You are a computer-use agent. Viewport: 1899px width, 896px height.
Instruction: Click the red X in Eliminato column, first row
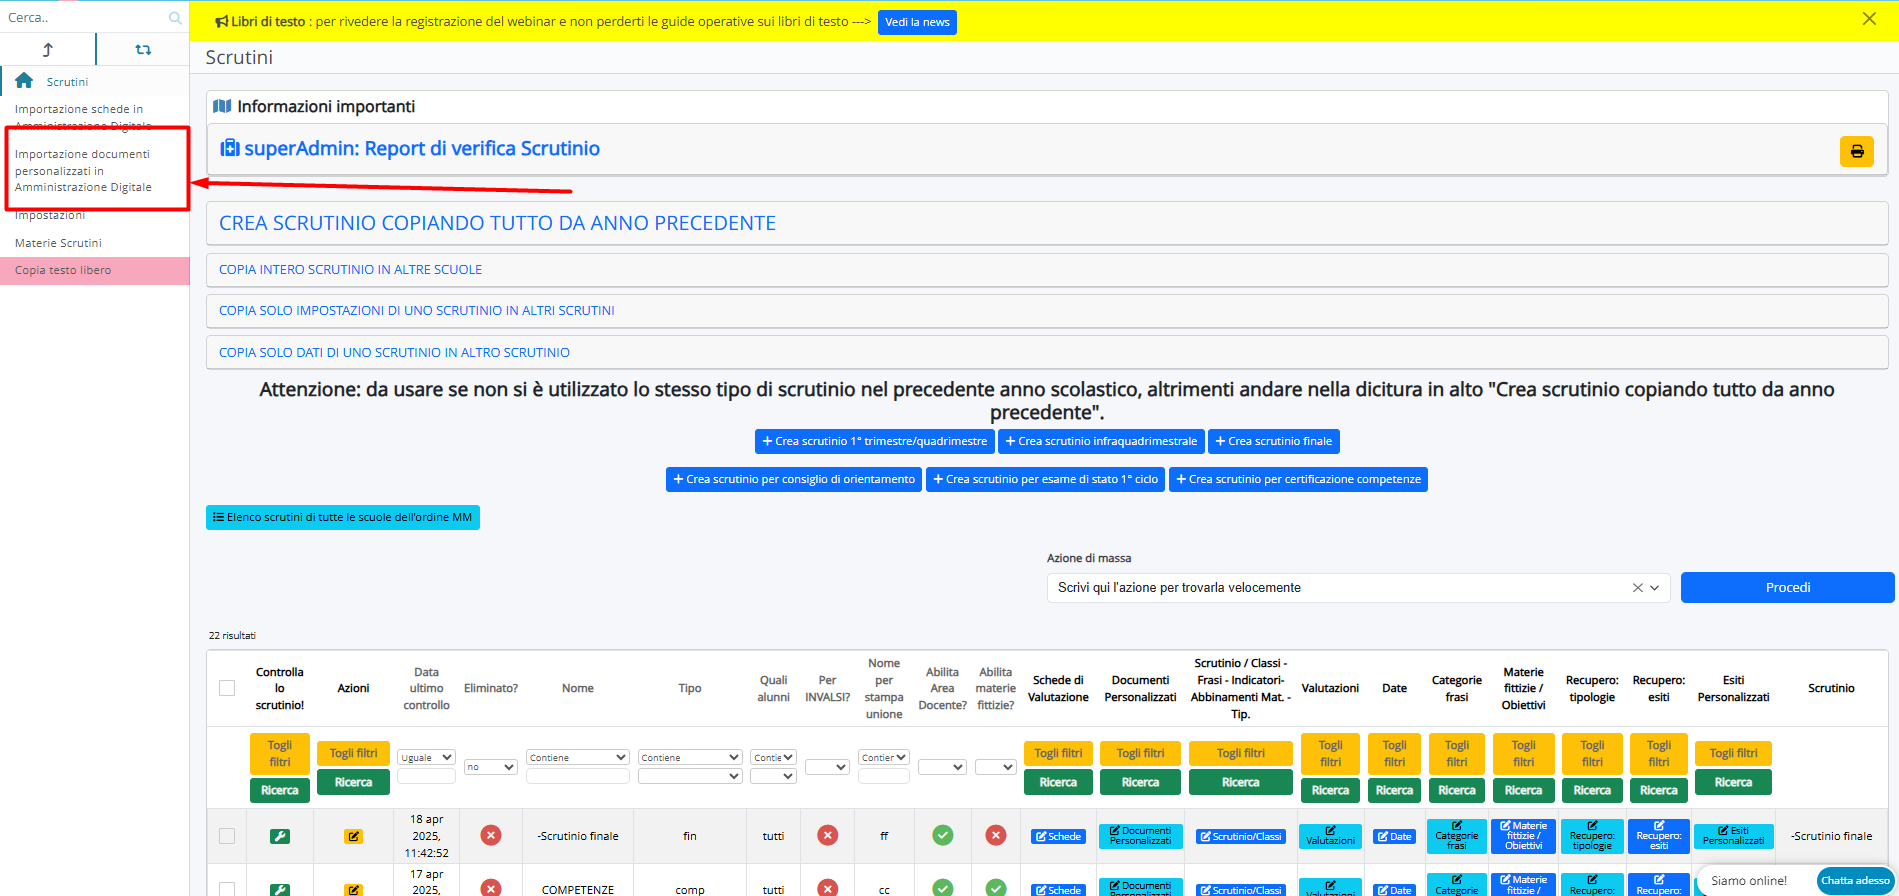pyautogui.click(x=490, y=835)
